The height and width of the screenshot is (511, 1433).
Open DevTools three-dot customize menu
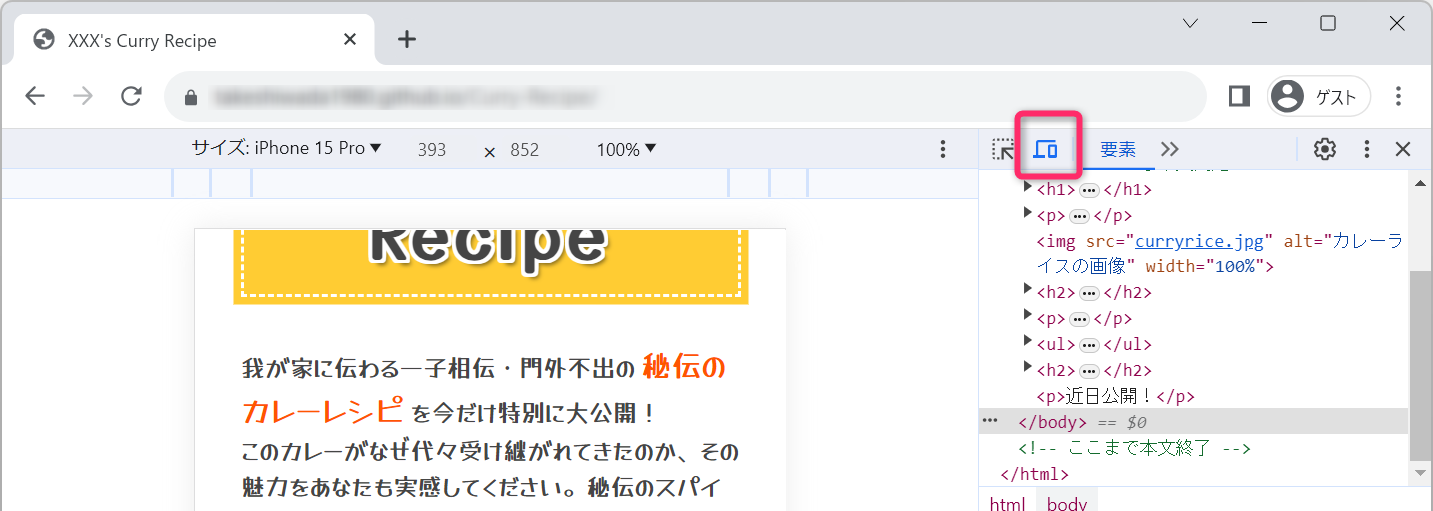[1367, 149]
